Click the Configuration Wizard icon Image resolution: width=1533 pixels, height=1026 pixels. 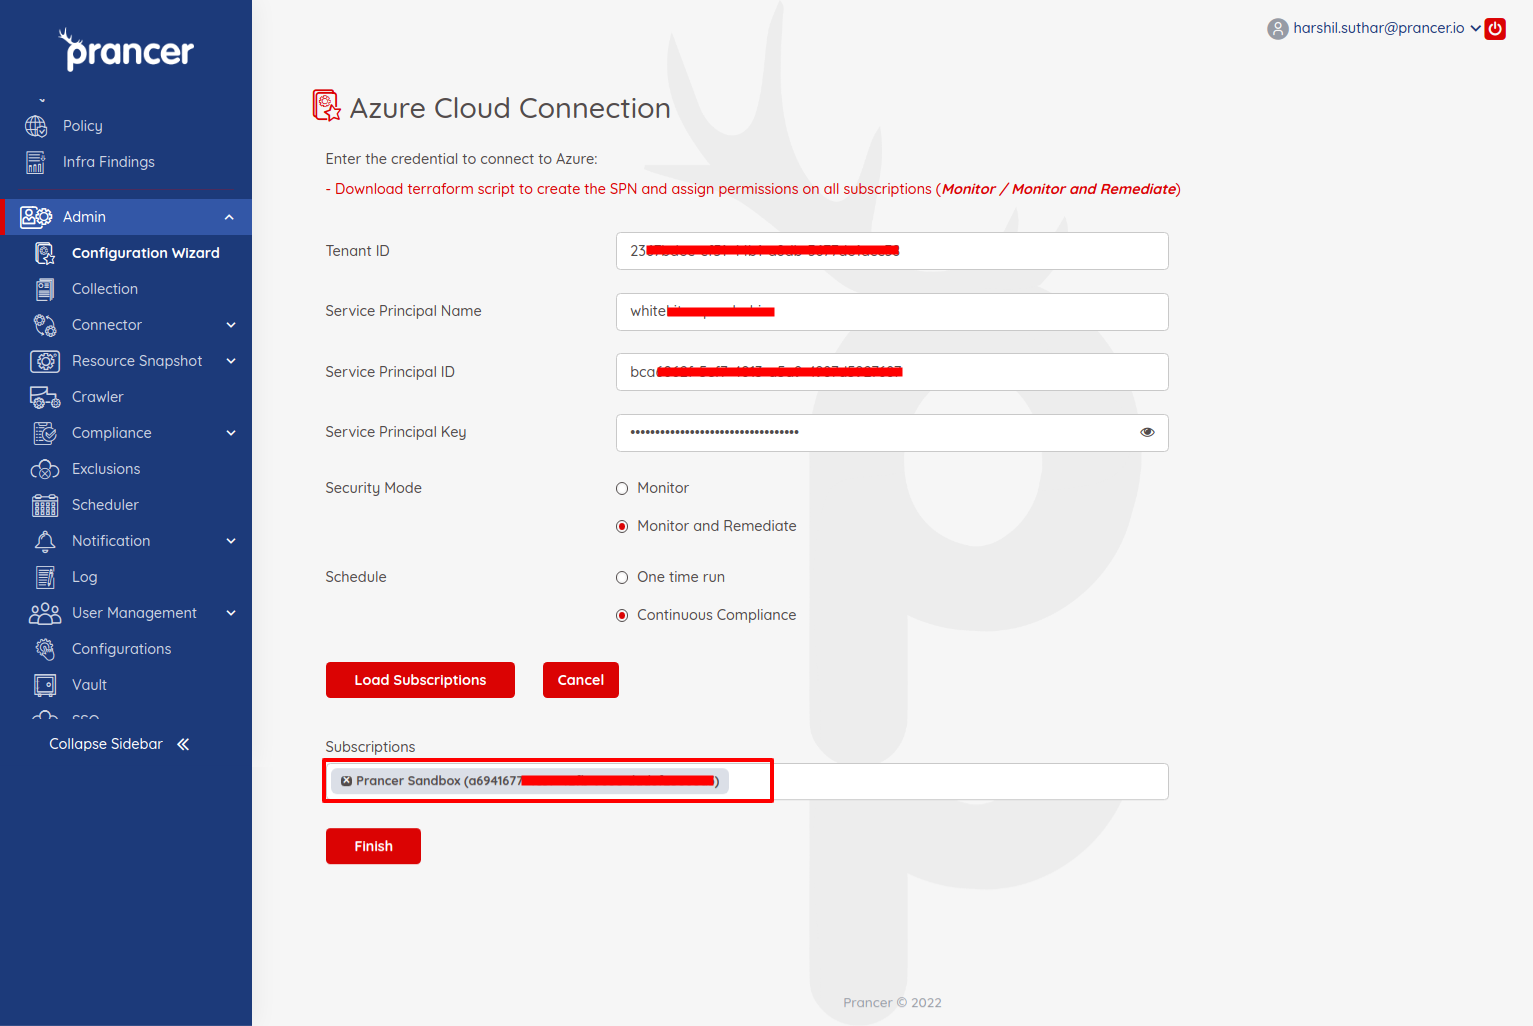(x=45, y=253)
